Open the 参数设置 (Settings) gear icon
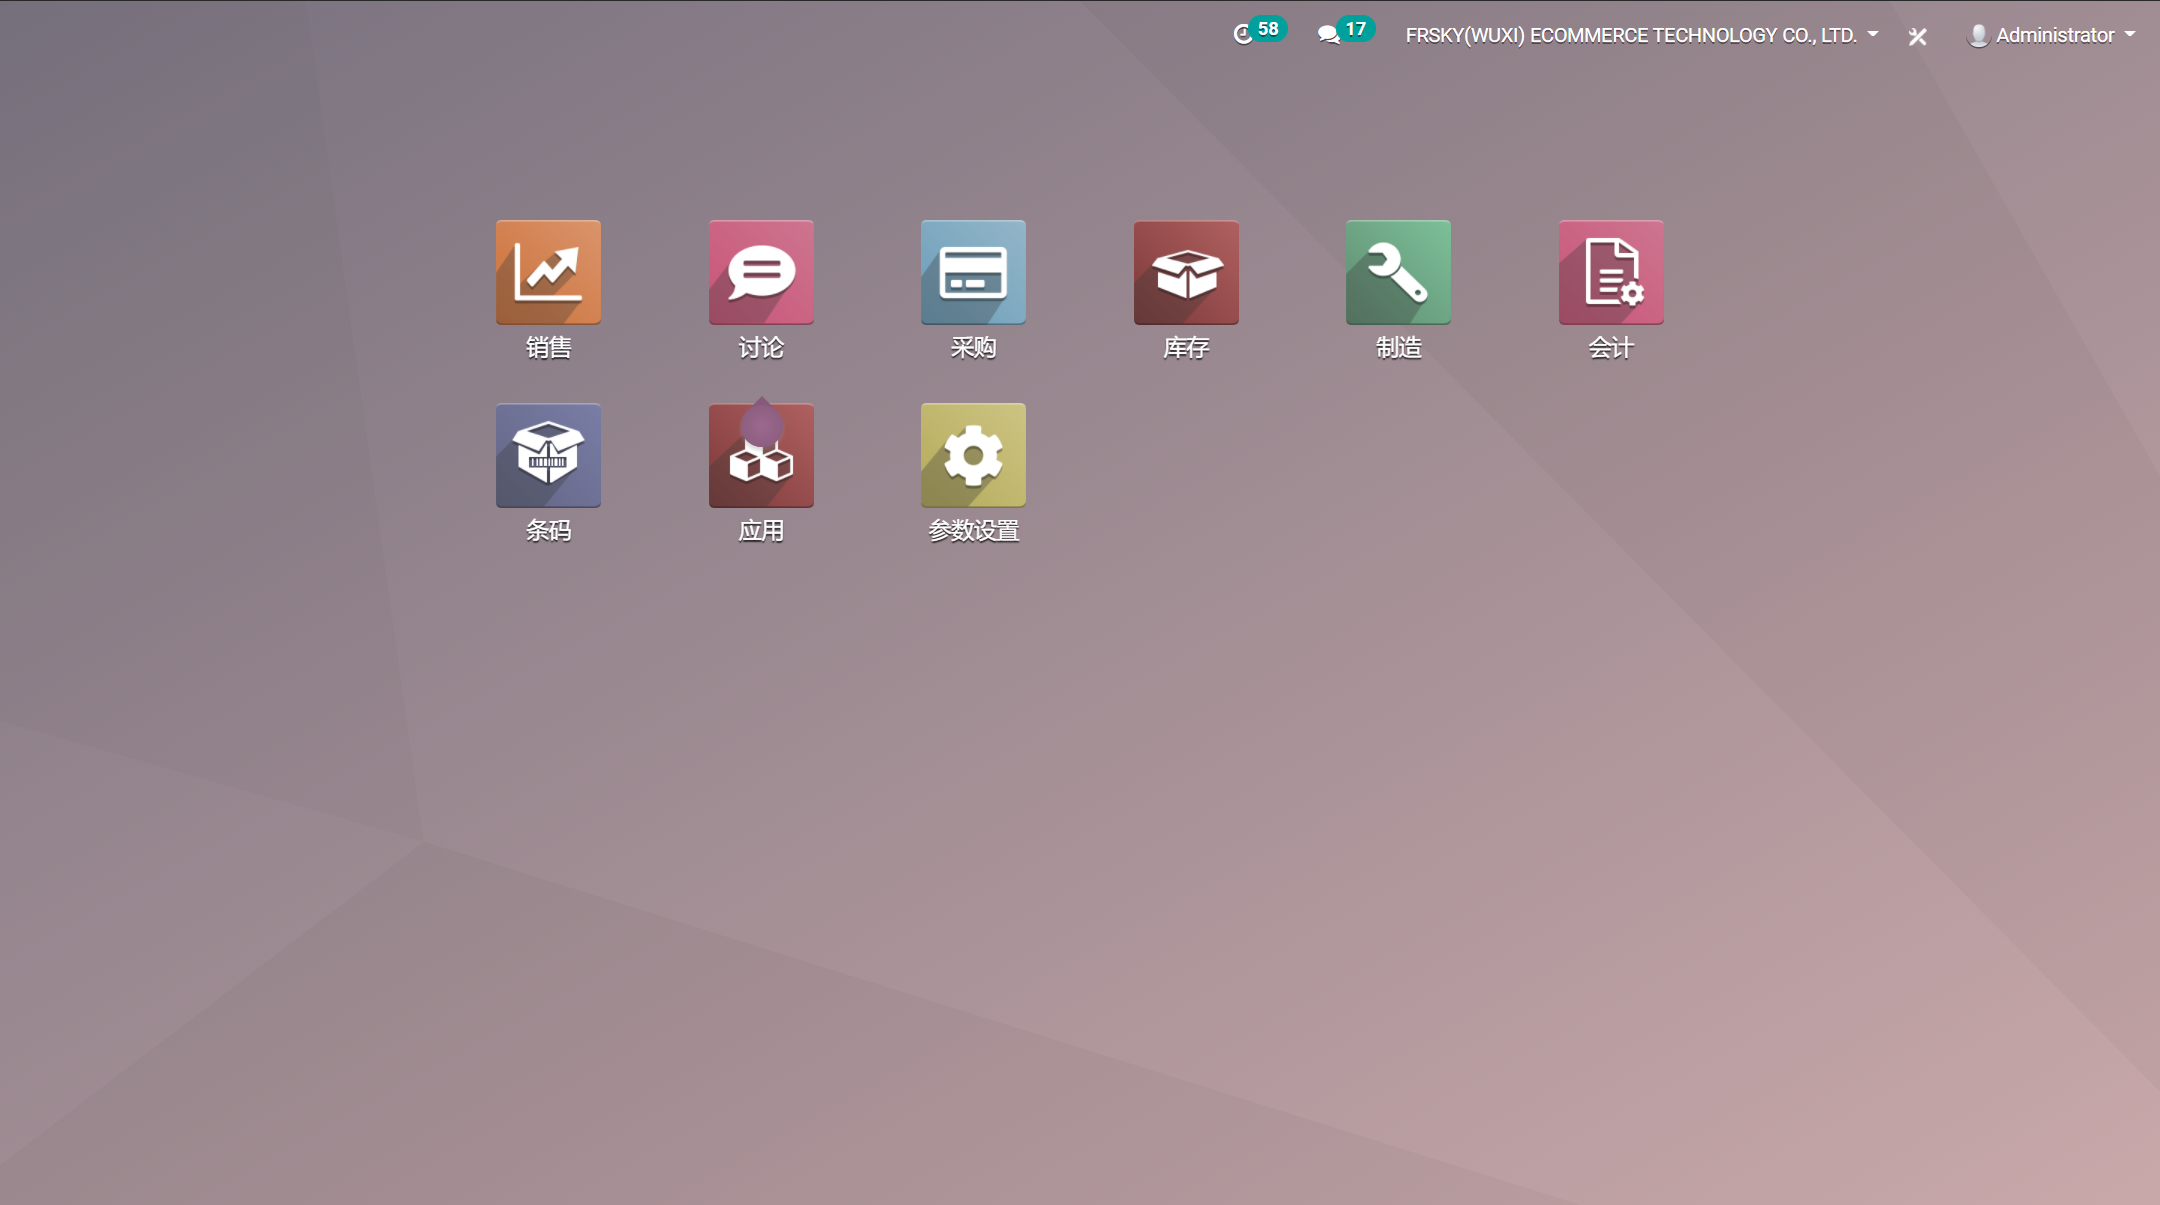Image resolution: width=2160 pixels, height=1205 pixels. tap(973, 455)
